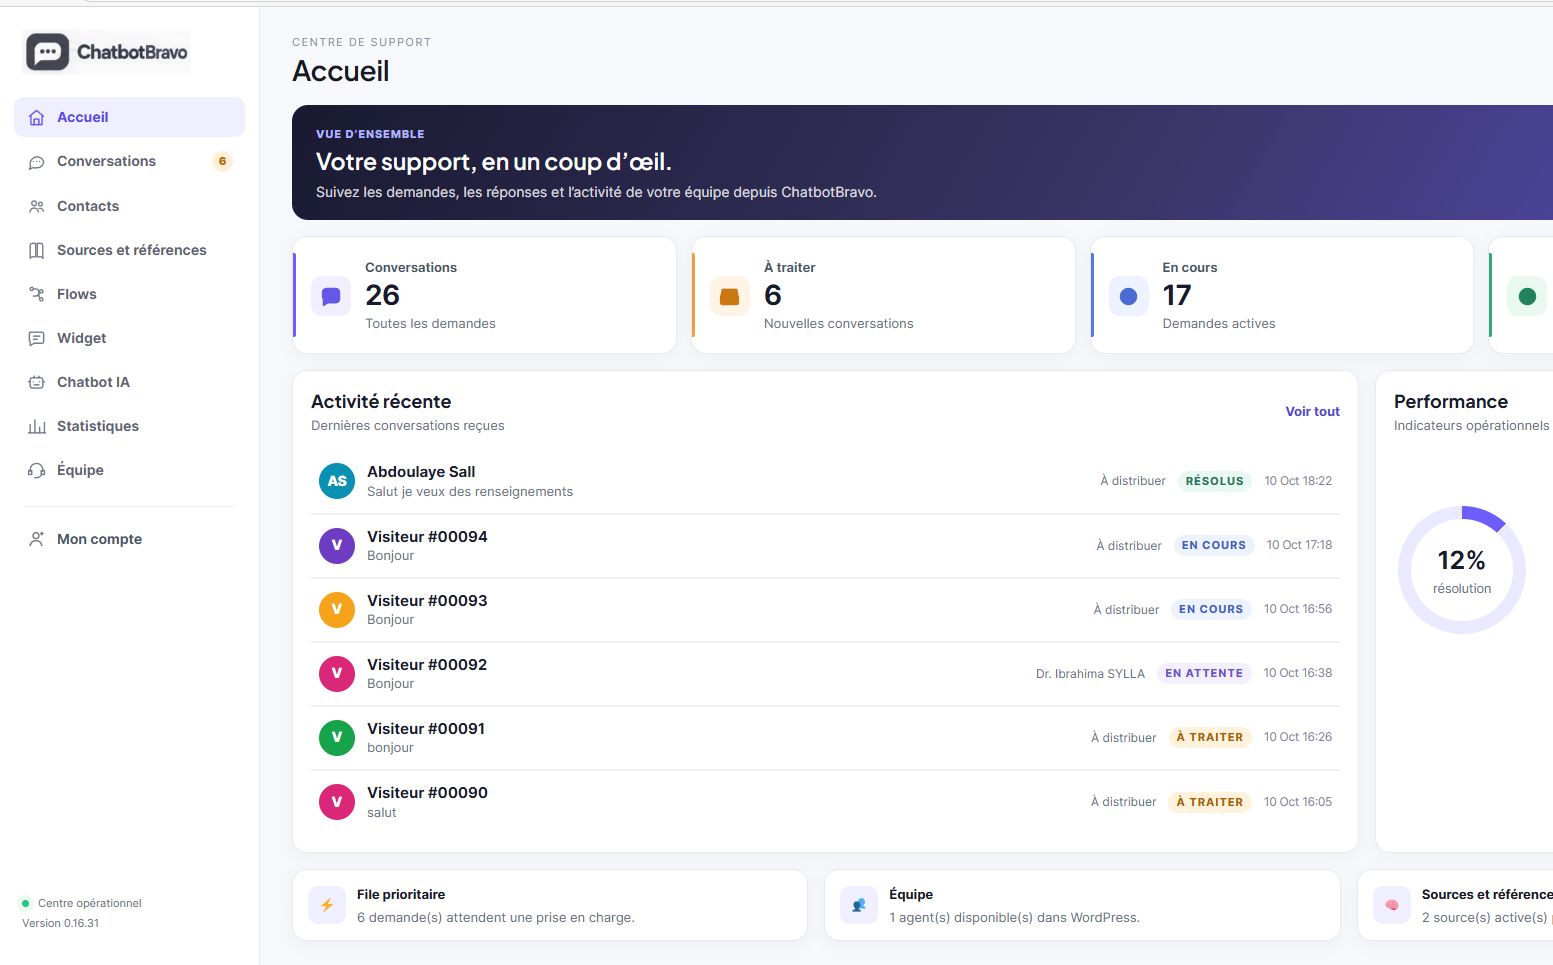Image resolution: width=1553 pixels, height=965 pixels.
Task: Click the 'Version 0.16.31' text
Action: [61, 923]
